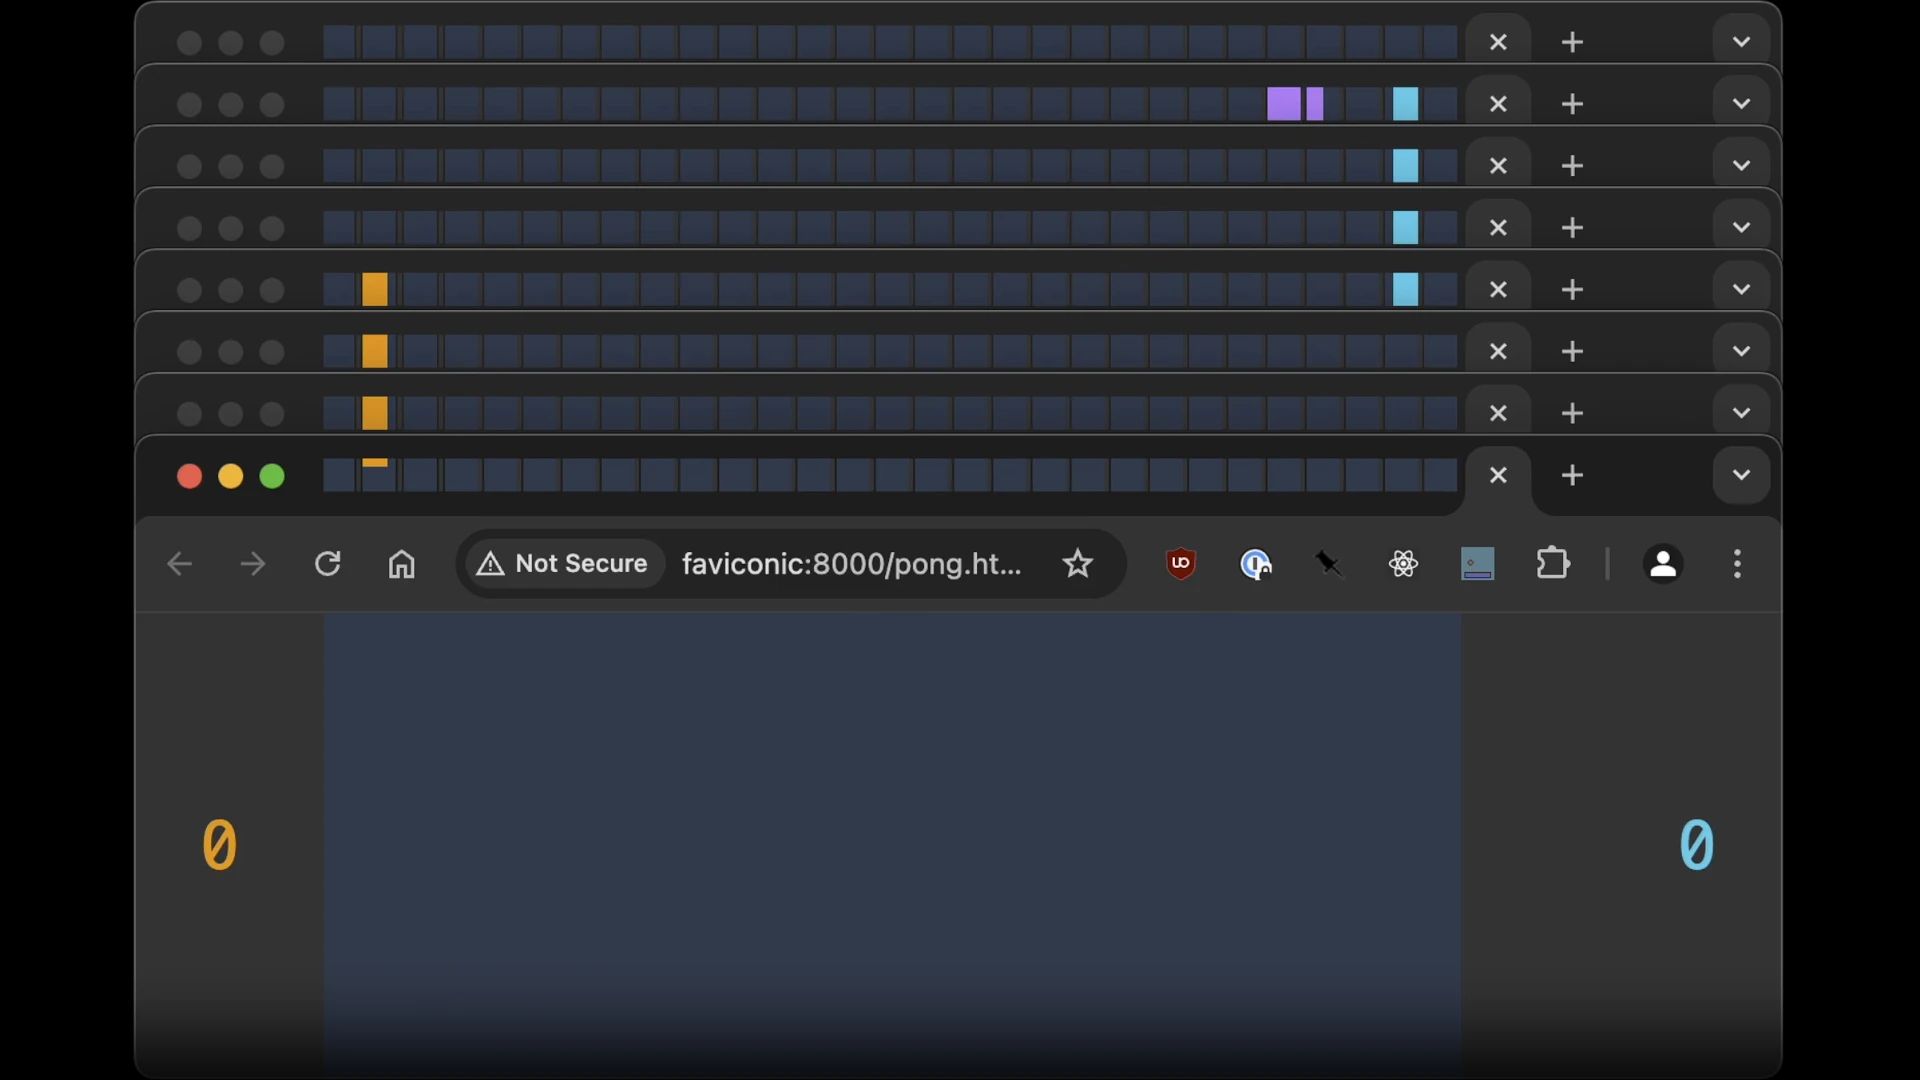Open the Extensions puzzle-piece menu
The image size is (1920, 1080).
[x=1553, y=564]
